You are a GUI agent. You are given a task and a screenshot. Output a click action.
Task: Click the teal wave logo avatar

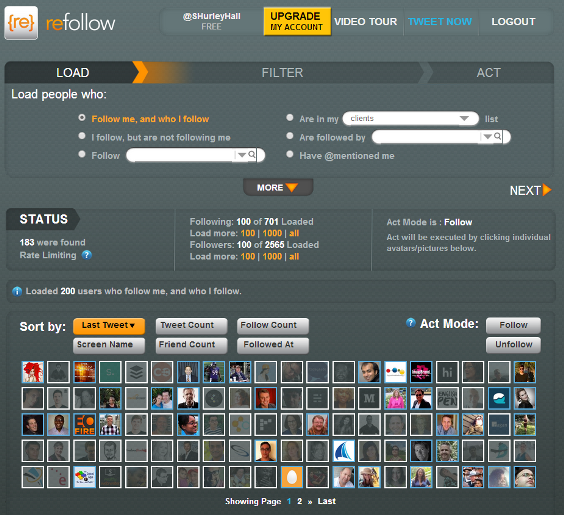coord(499,398)
